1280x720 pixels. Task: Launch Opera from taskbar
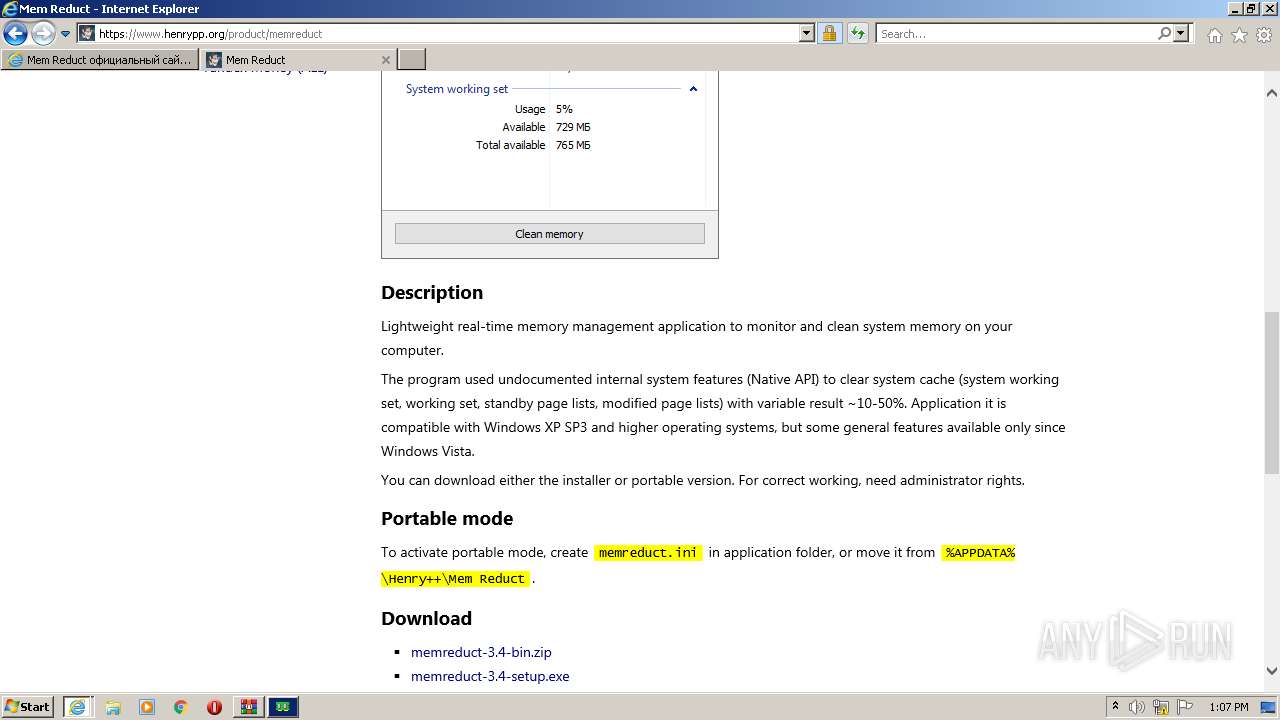214,707
